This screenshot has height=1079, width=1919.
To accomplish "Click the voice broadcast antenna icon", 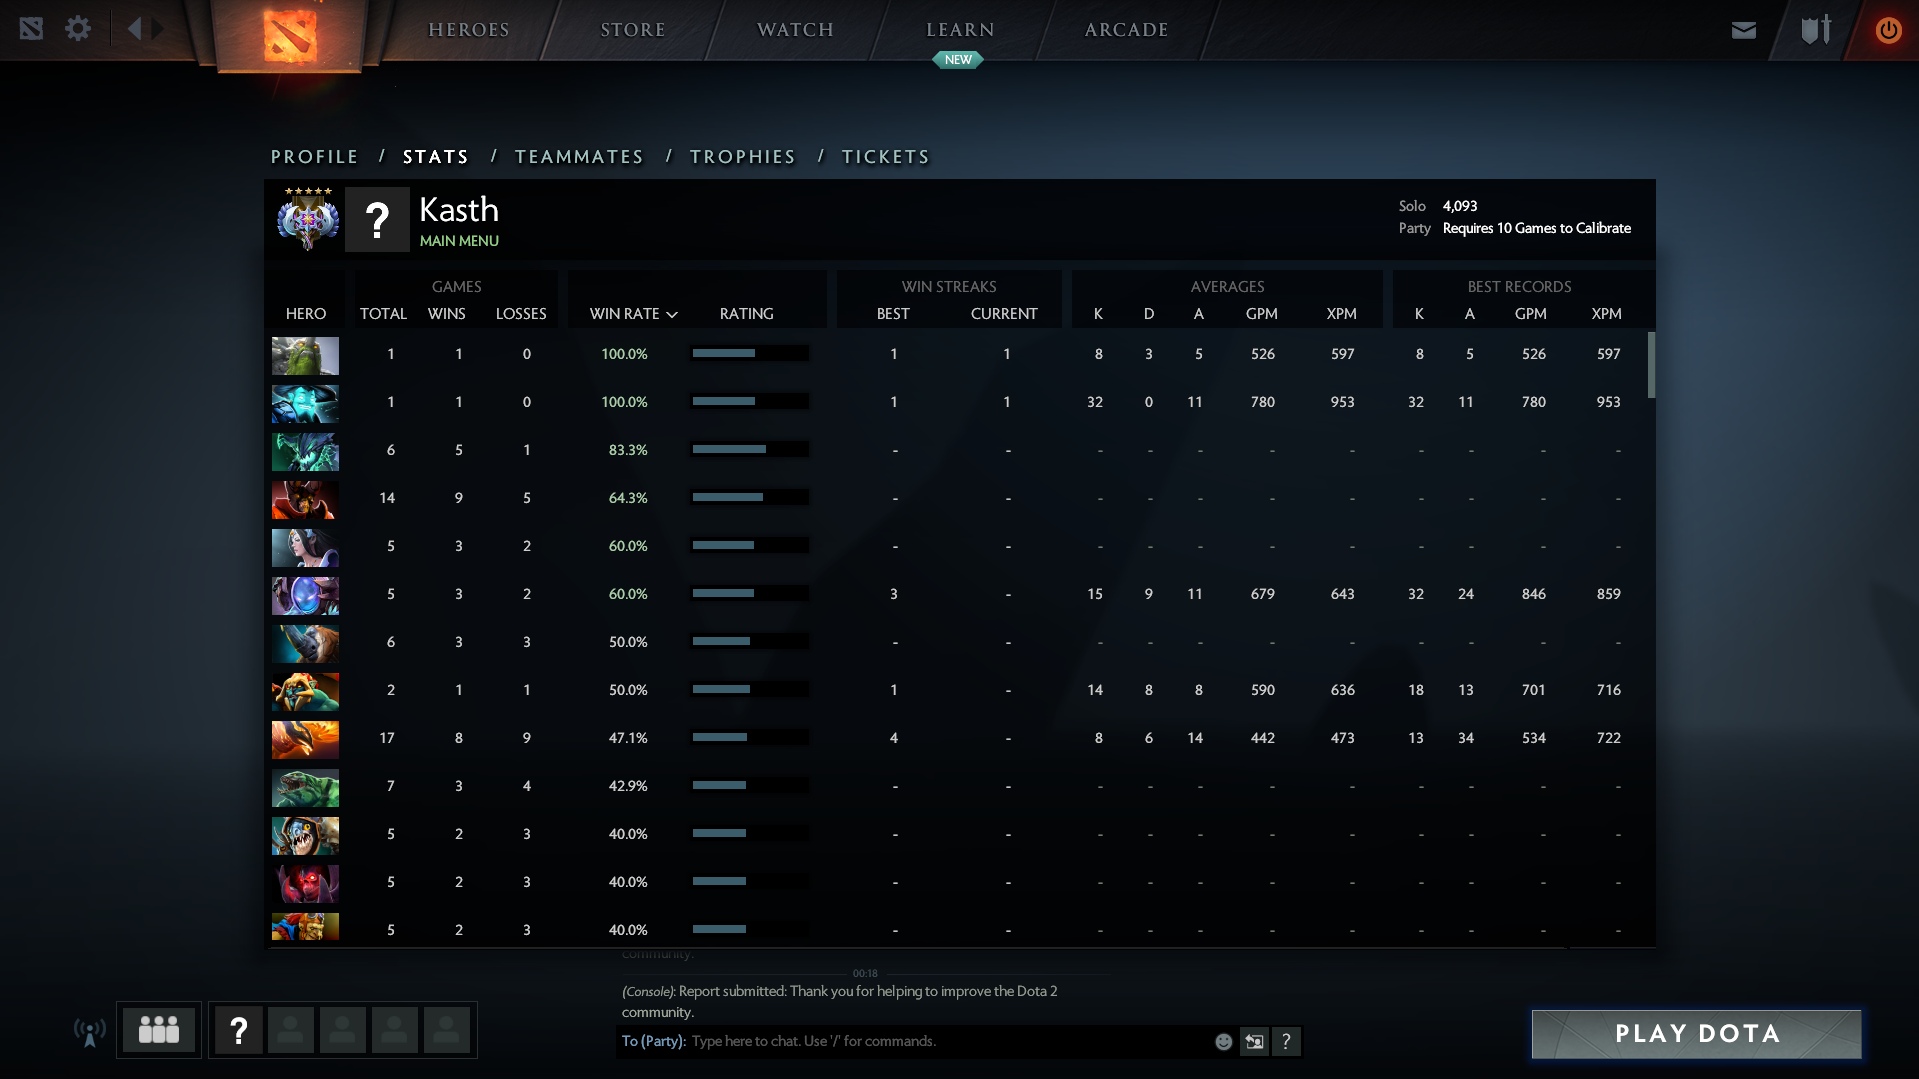I will click(90, 1032).
